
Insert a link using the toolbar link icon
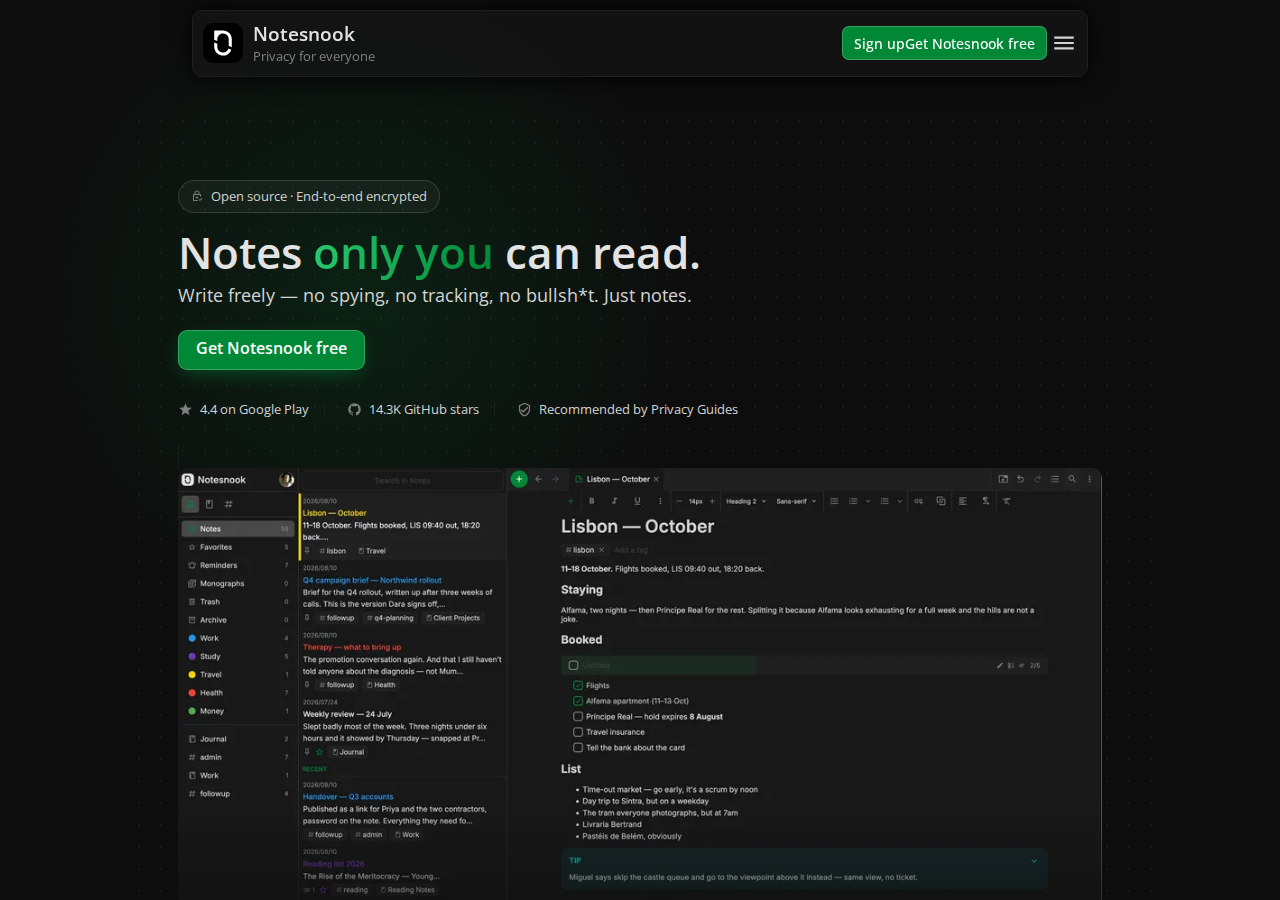tap(918, 501)
